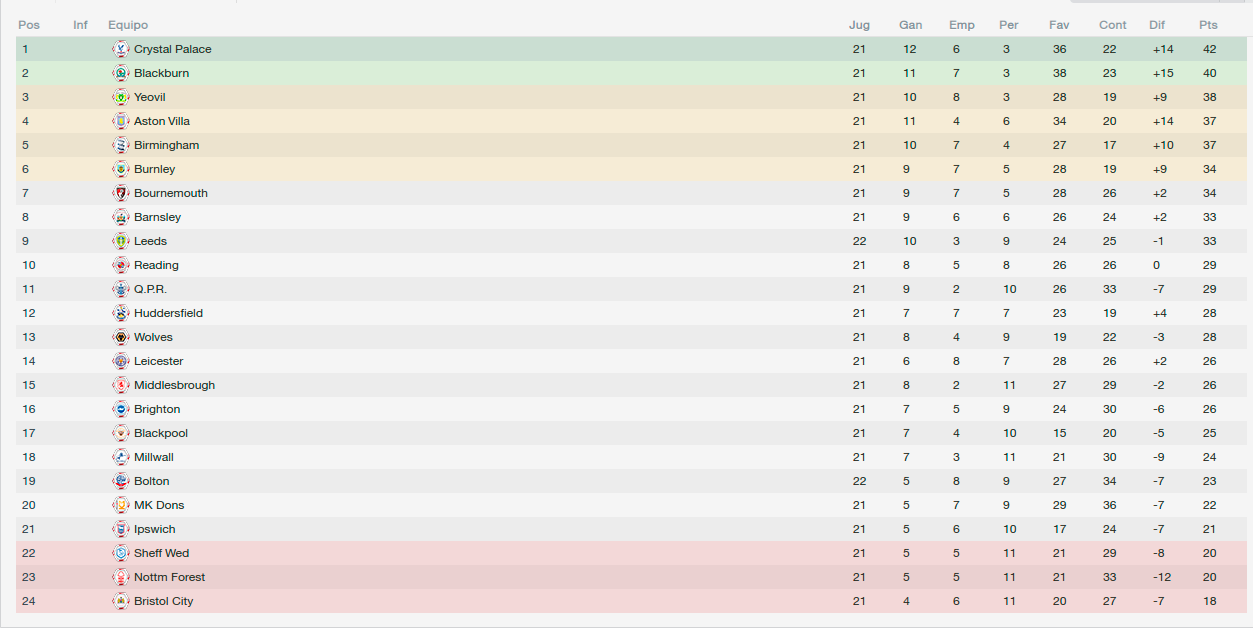The image size is (1253, 628).
Task: Click the MK Dons club crest
Action: pyautogui.click(x=121, y=505)
